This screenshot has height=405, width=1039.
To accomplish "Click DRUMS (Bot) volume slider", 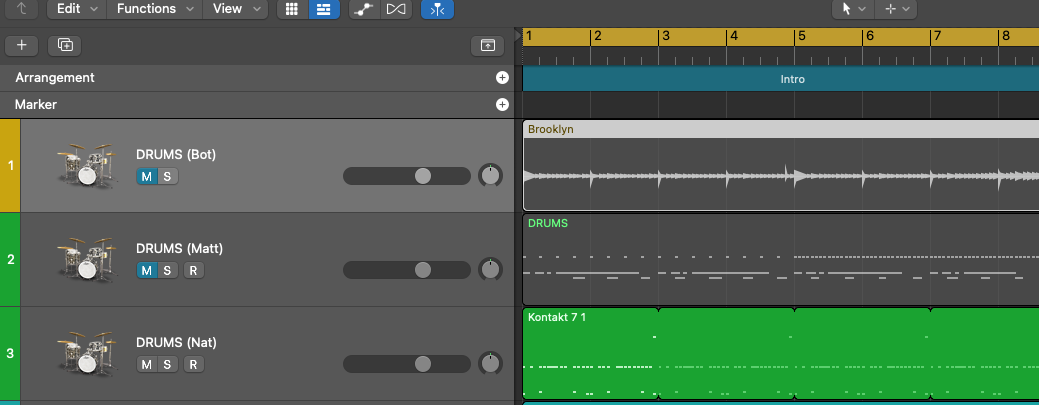I will (x=407, y=176).
